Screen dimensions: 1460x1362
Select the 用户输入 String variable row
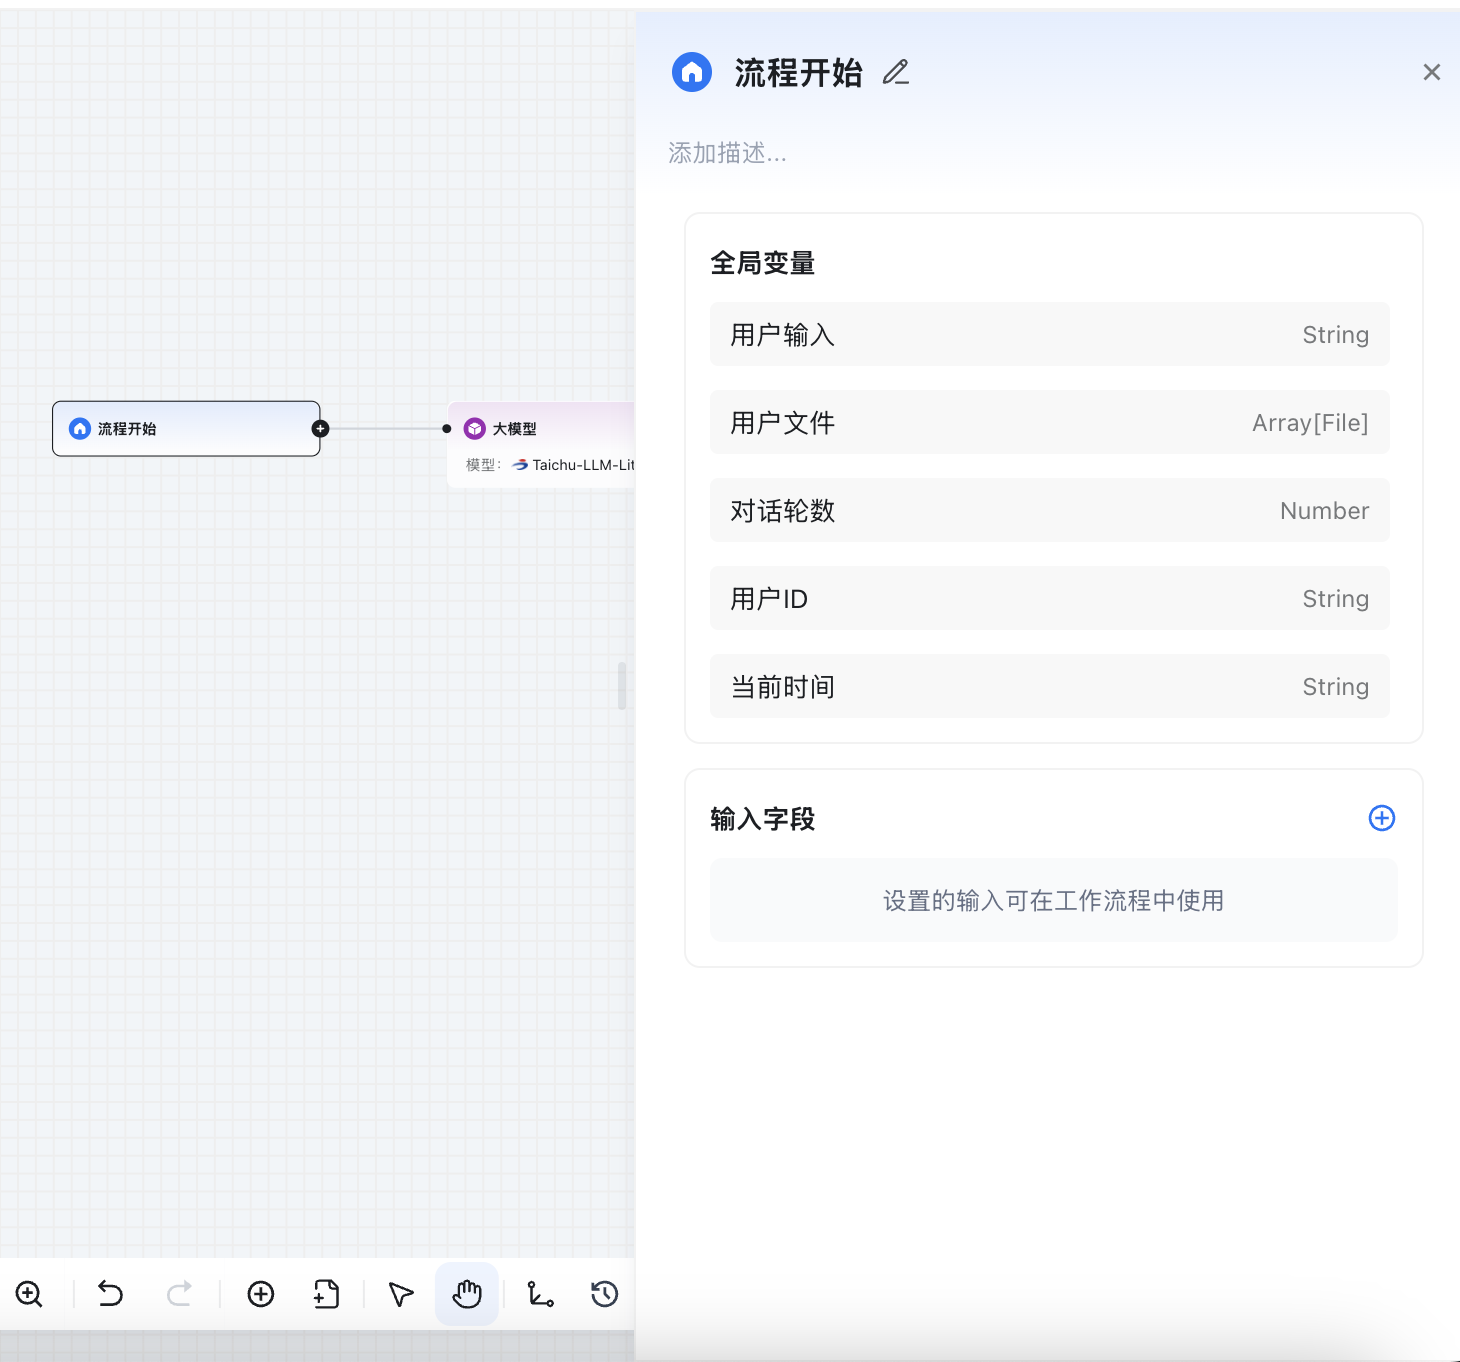pos(1049,335)
